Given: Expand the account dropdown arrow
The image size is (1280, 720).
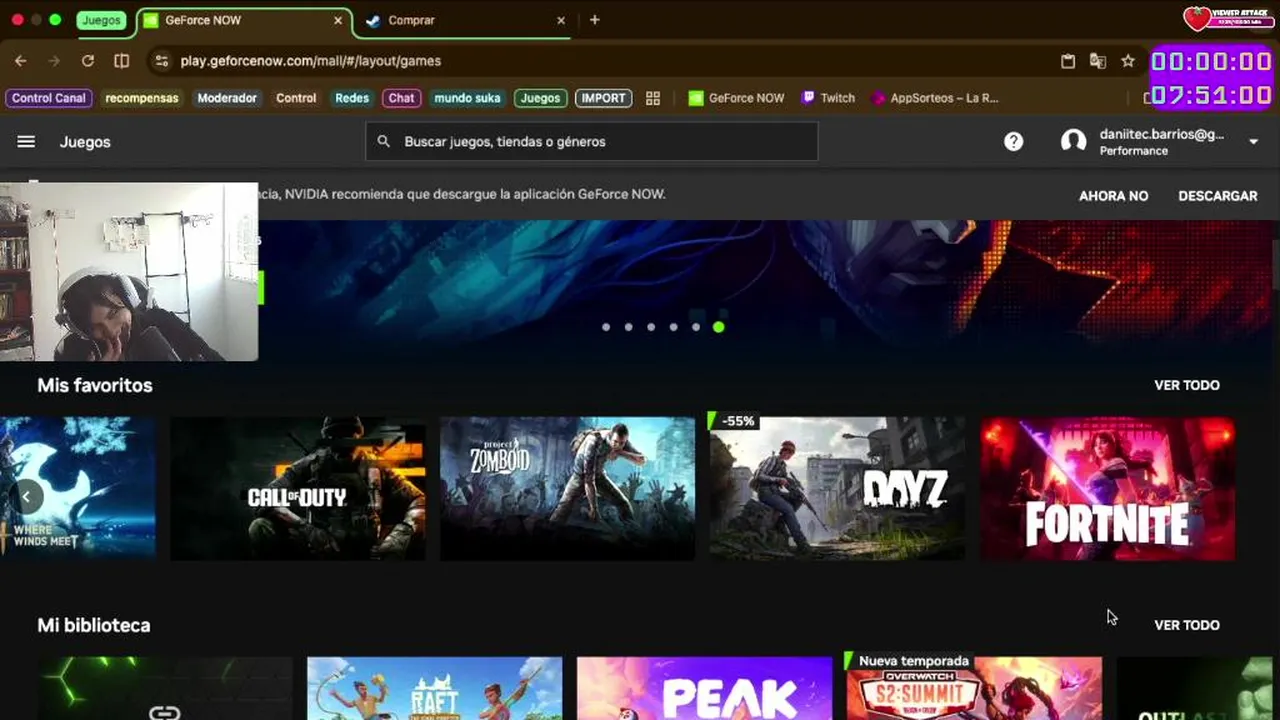Looking at the screenshot, I should [x=1253, y=142].
